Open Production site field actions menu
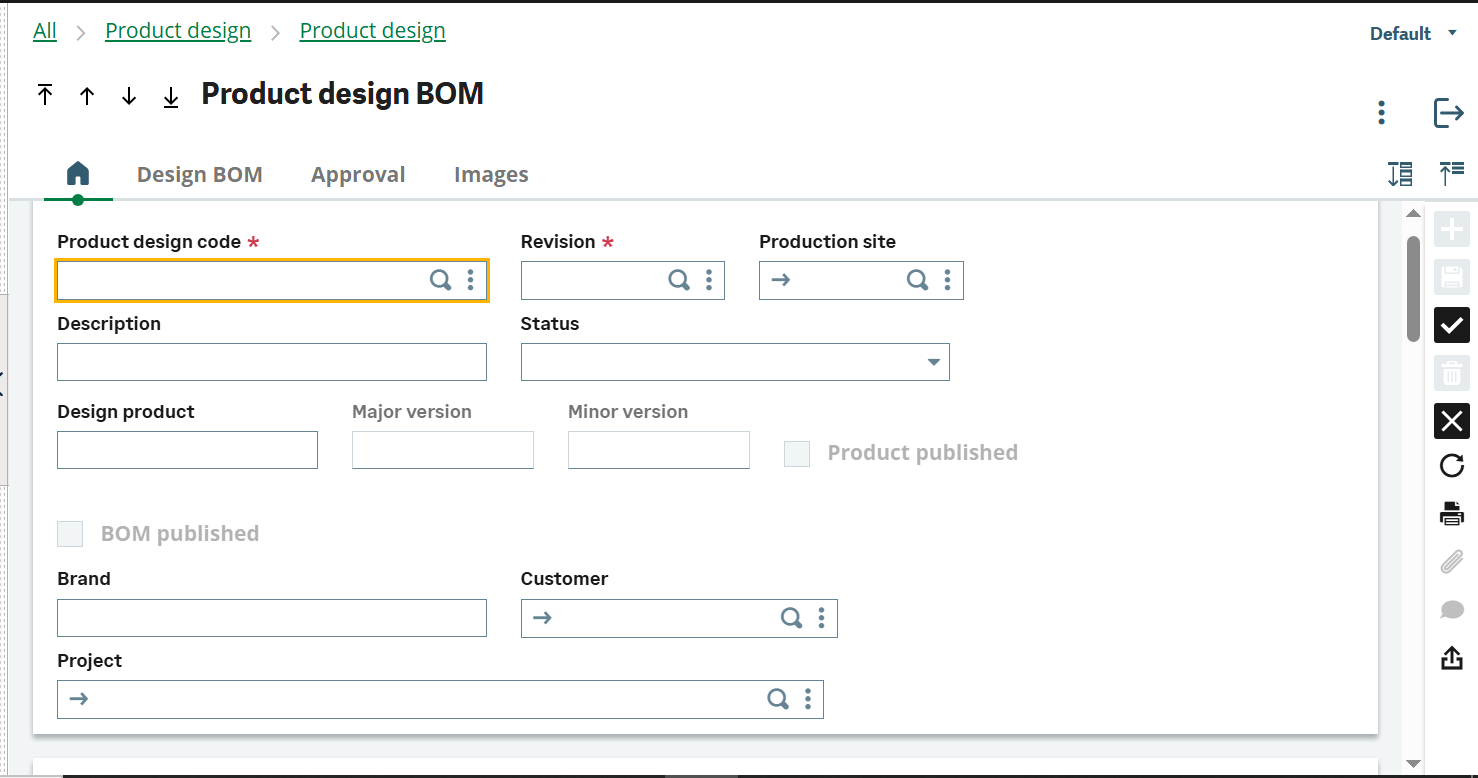 [948, 280]
